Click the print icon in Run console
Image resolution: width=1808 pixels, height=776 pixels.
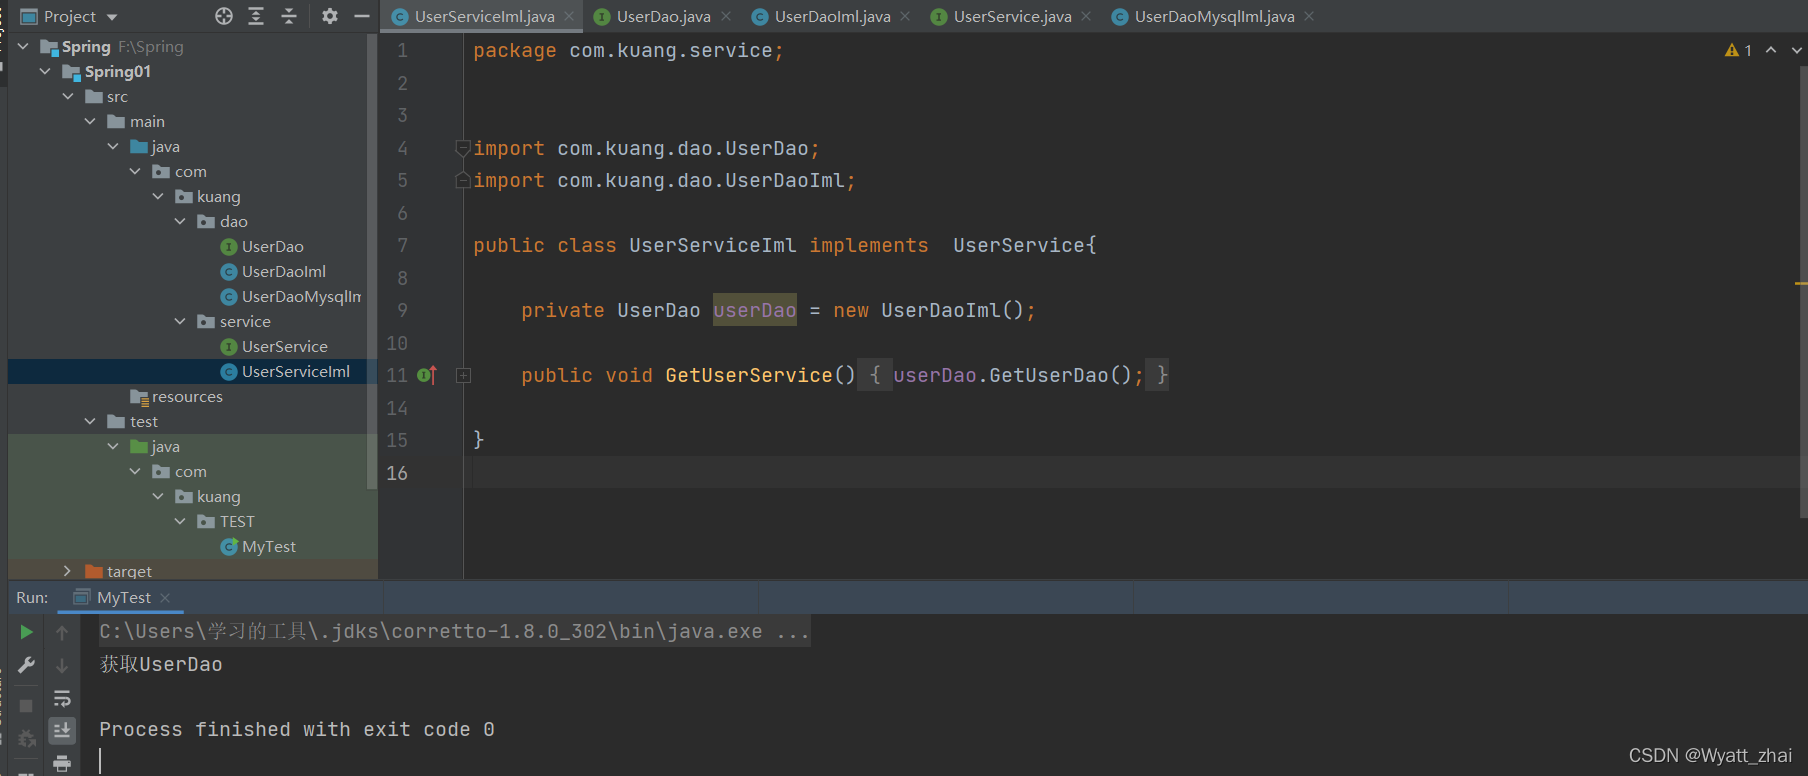pos(62,764)
